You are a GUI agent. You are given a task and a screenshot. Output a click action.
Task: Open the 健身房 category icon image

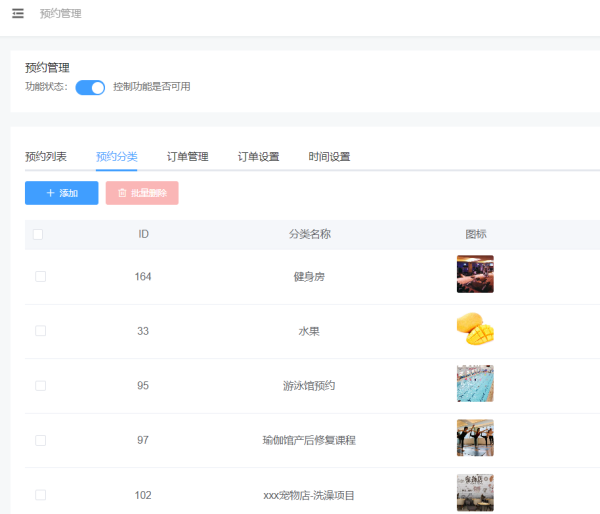[475, 274]
